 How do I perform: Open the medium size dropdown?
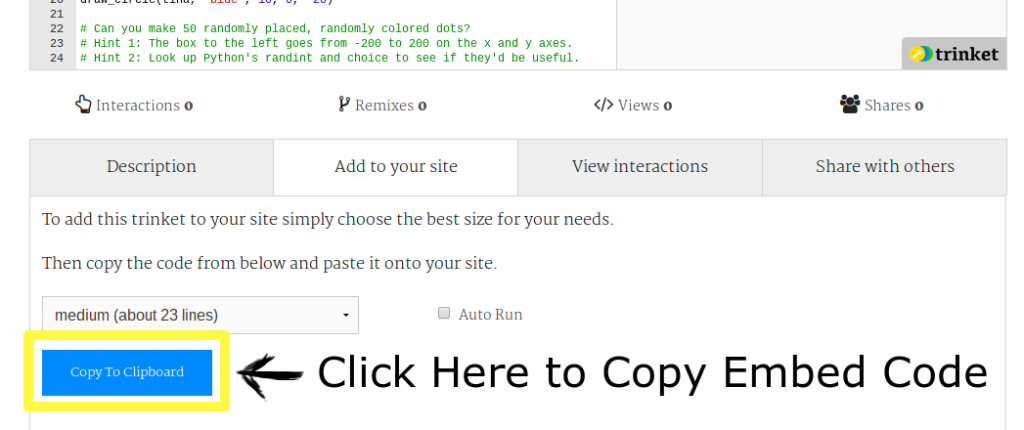200,315
